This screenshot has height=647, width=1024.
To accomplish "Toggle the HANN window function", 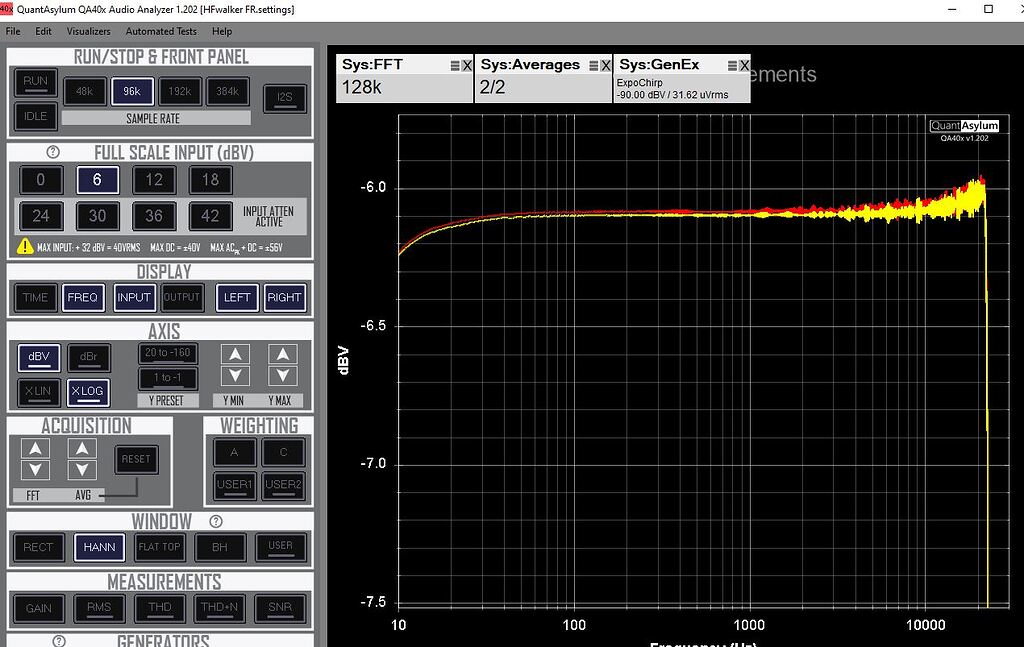I will click(x=98, y=547).
